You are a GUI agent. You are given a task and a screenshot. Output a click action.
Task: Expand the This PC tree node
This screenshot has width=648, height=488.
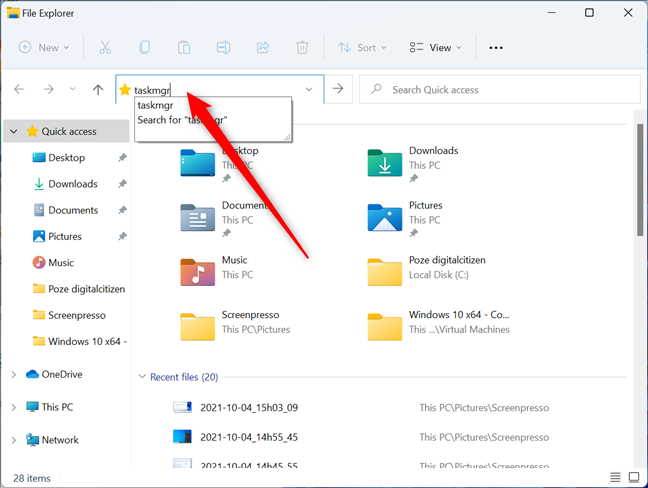[x=14, y=407]
